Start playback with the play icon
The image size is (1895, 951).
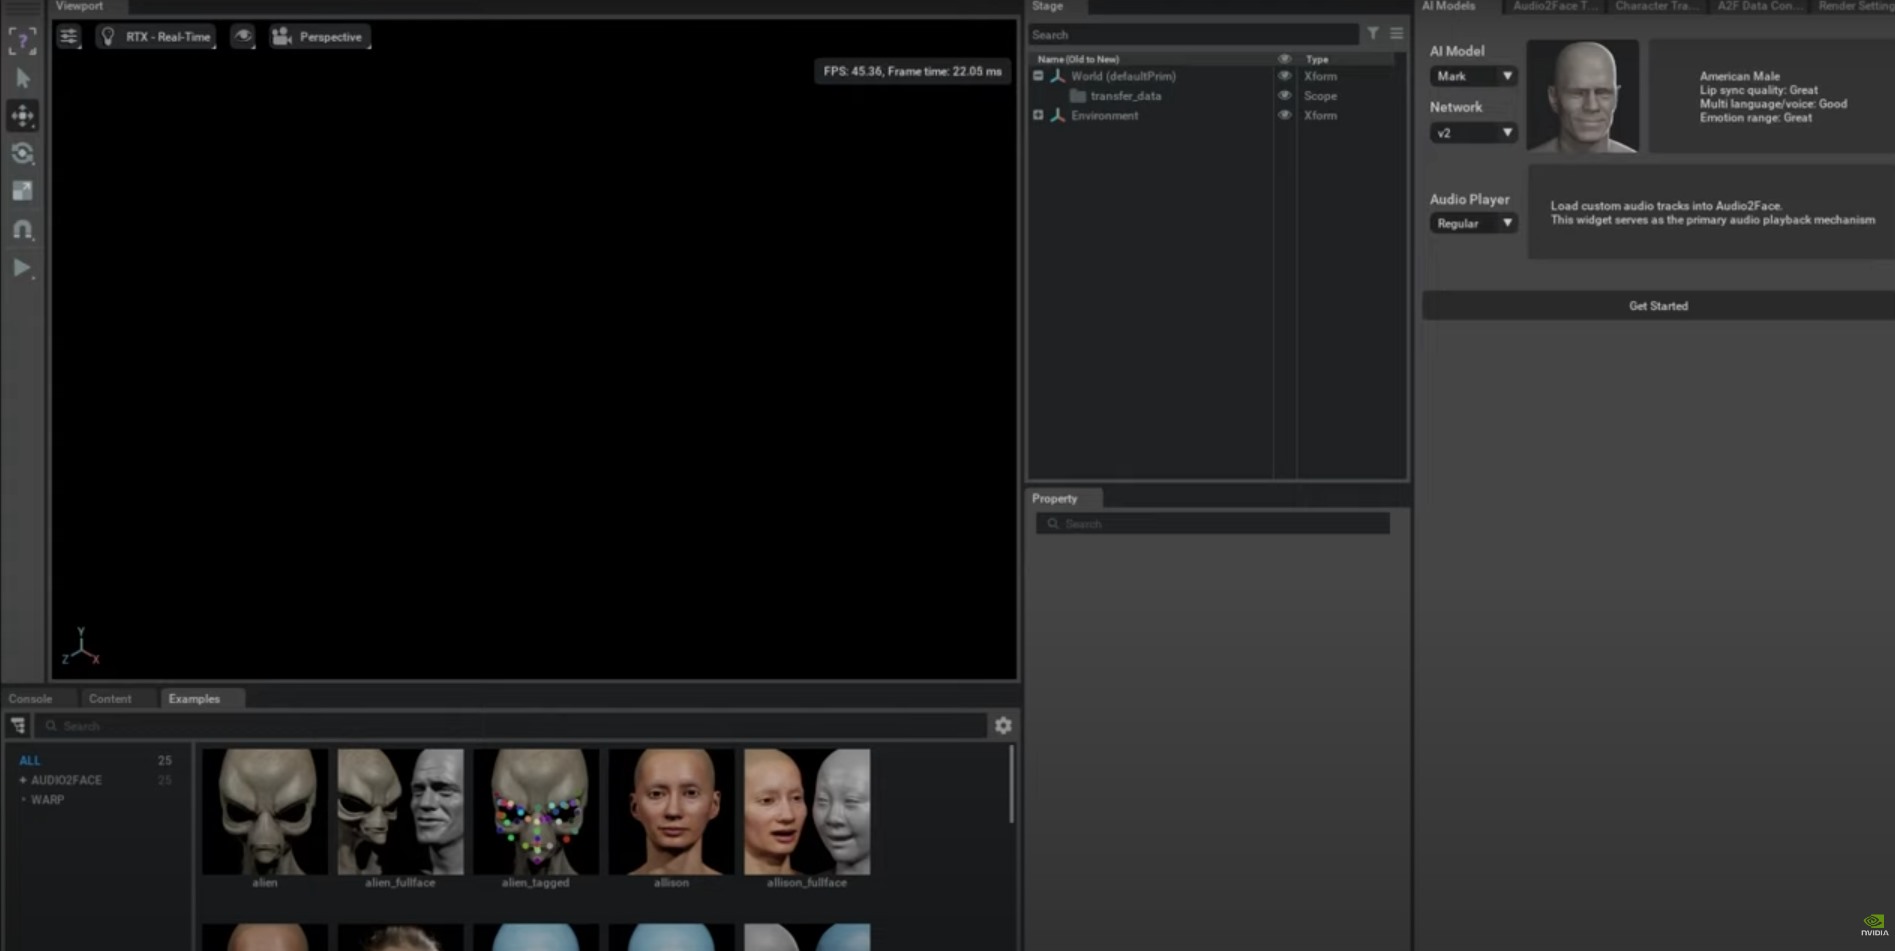22,267
